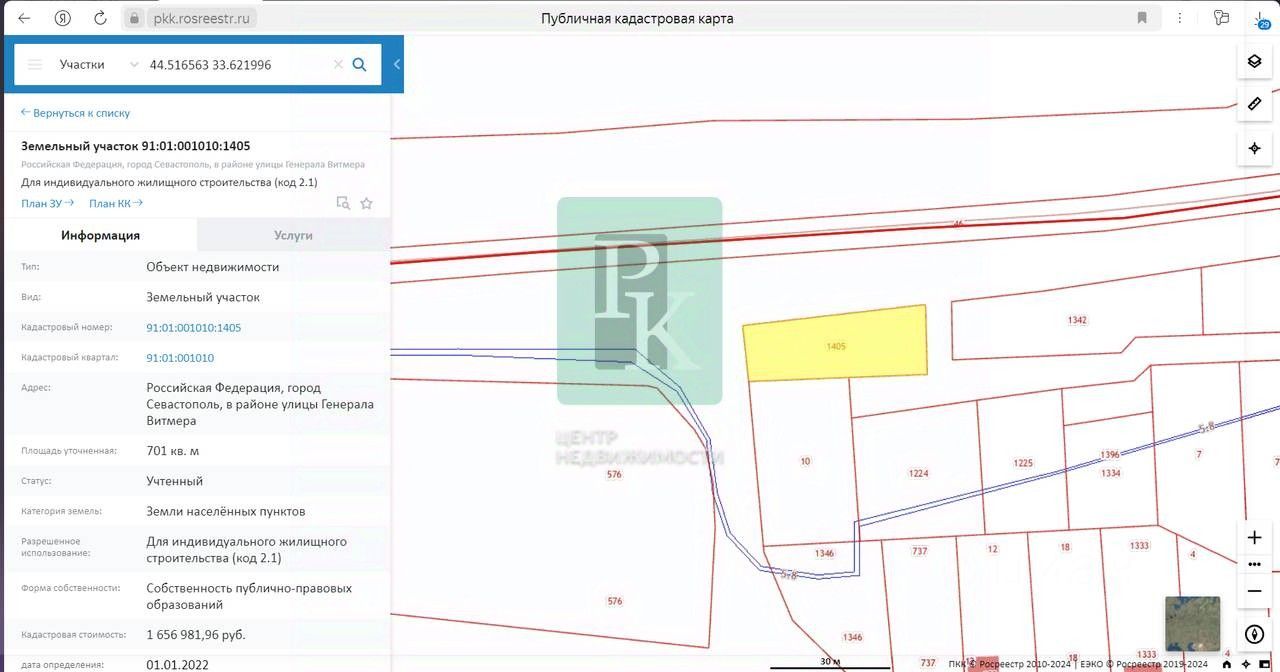The image size is (1280, 672).
Task: Zoom in with the plus button
Action: (x=1254, y=537)
